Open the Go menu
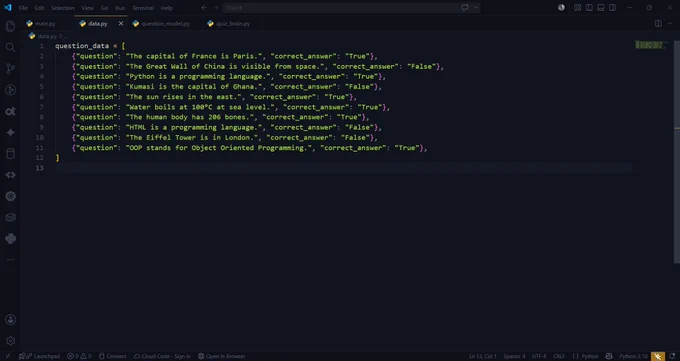 (104, 8)
